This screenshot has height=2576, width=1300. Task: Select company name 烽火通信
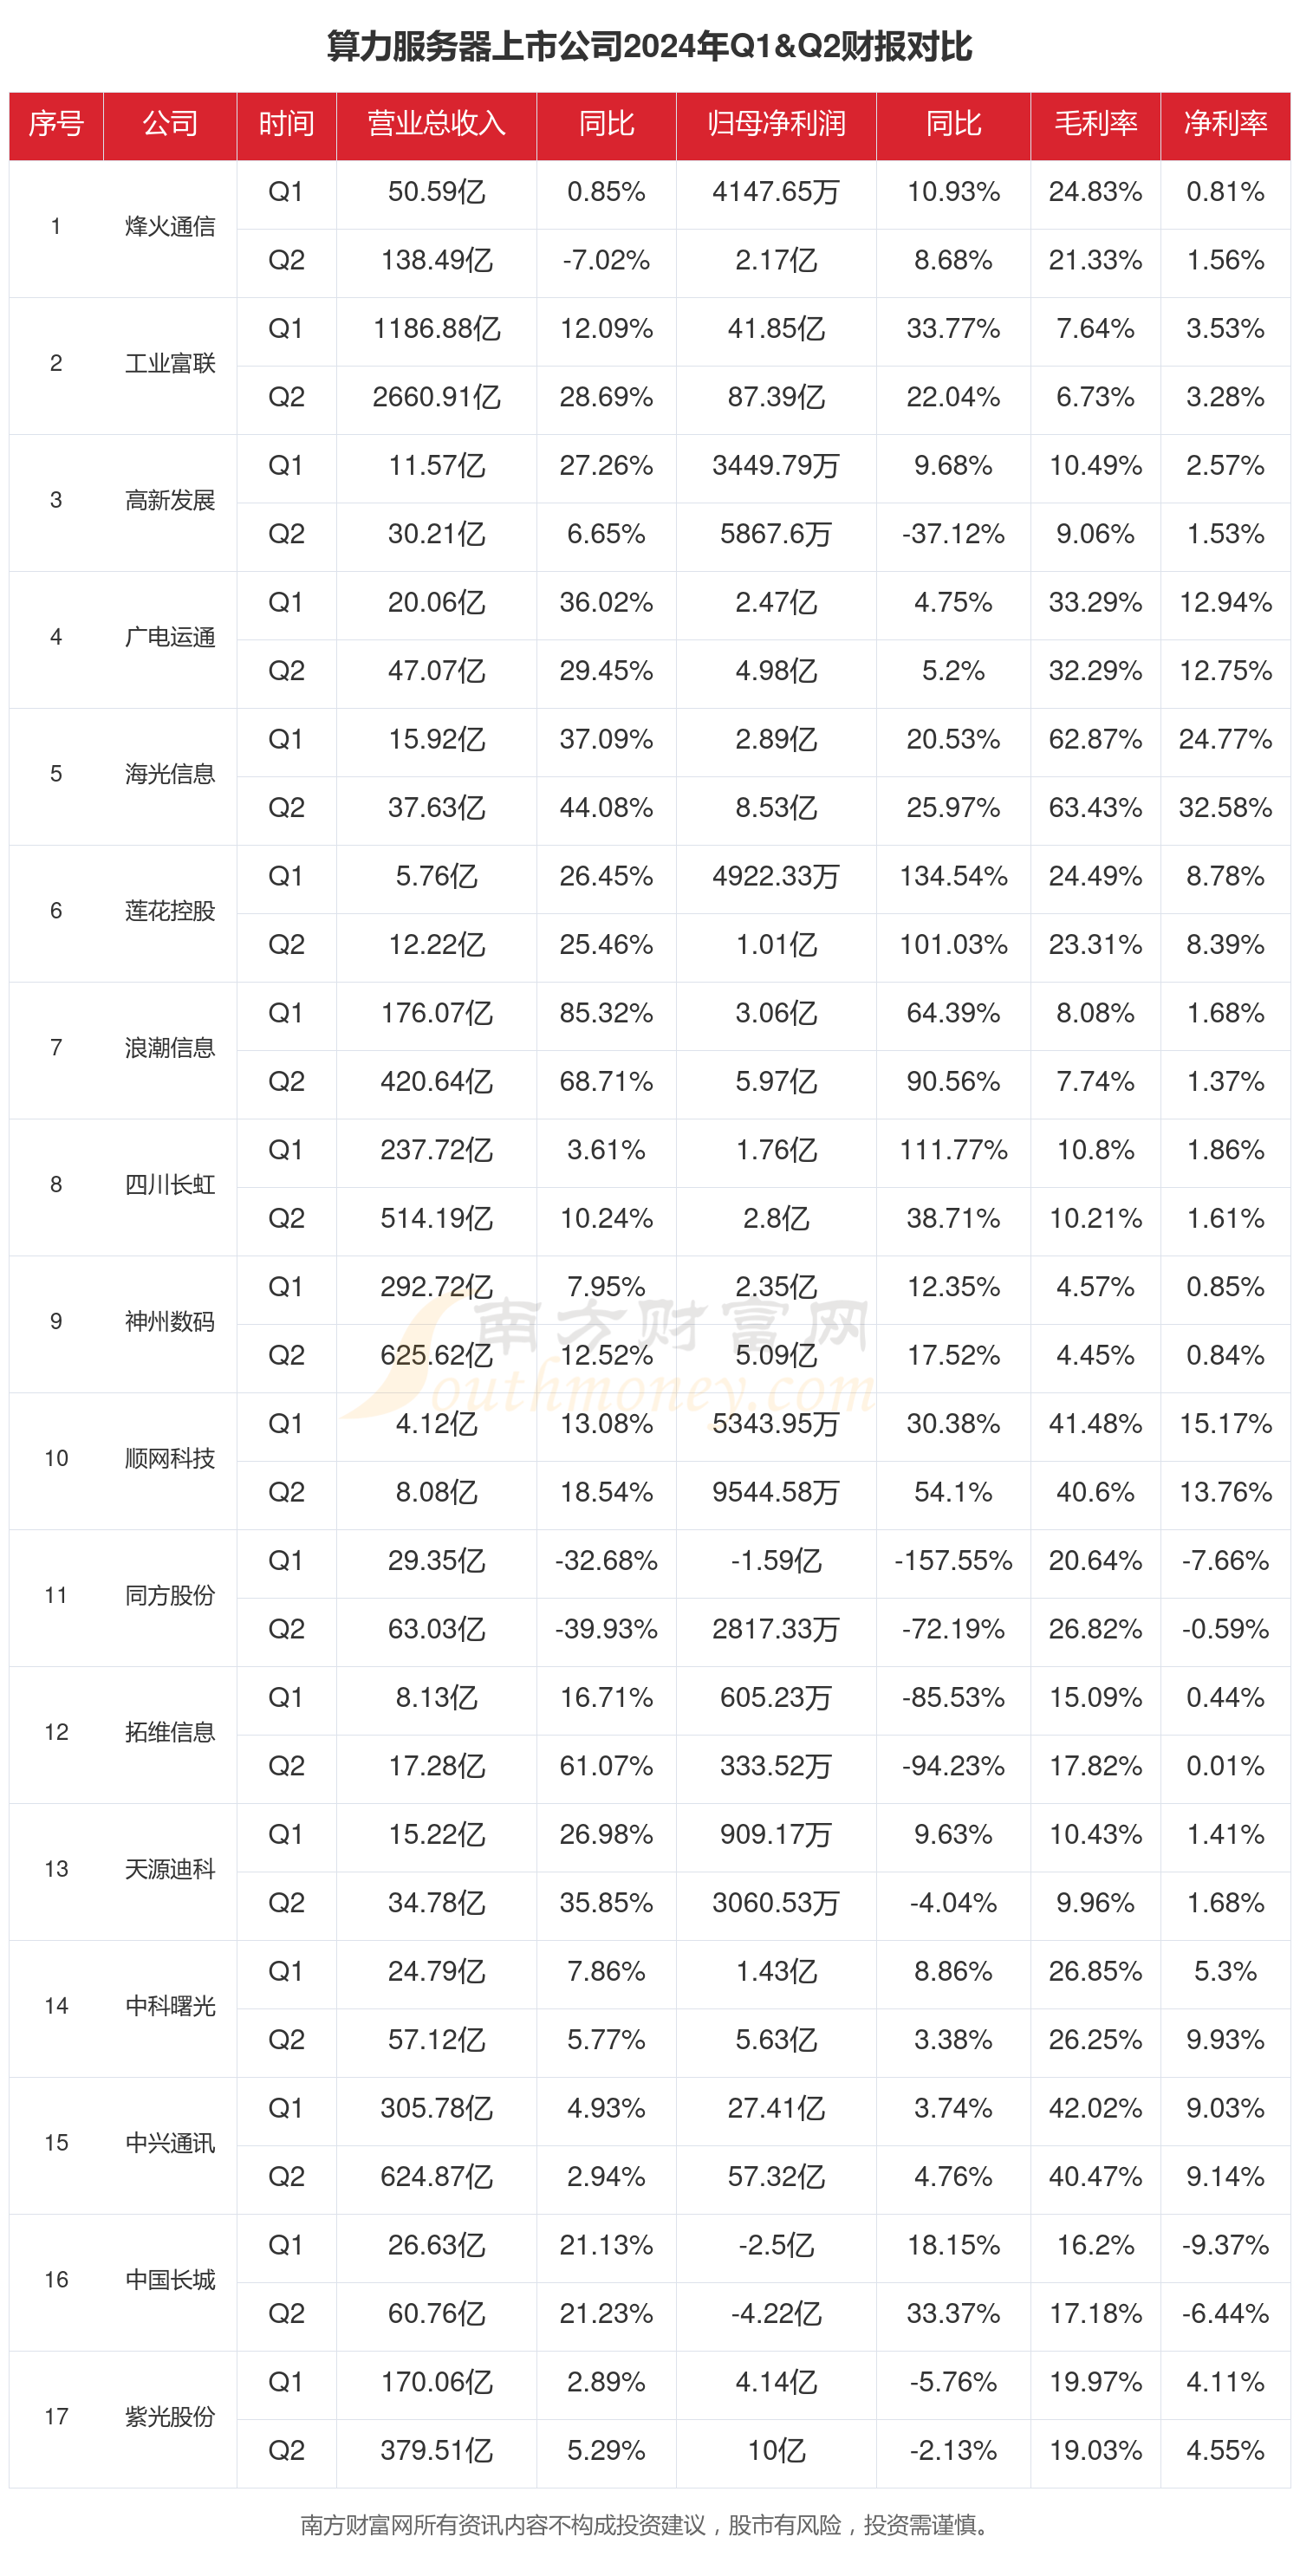(x=170, y=227)
